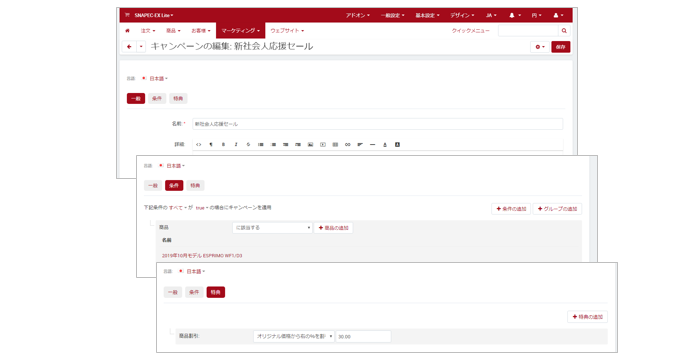This screenshot has height=360, width=690.
Task: Open the お客様 menu
Action: click(x=201, y=31)
